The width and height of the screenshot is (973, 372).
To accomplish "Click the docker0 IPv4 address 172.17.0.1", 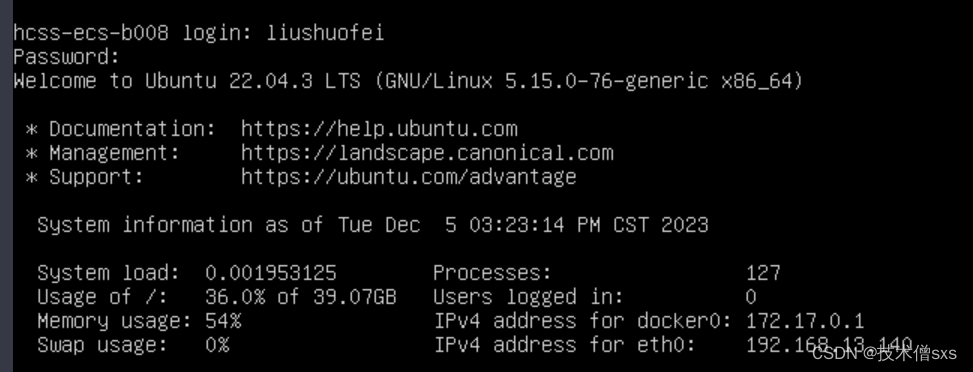I will point(805,322).
